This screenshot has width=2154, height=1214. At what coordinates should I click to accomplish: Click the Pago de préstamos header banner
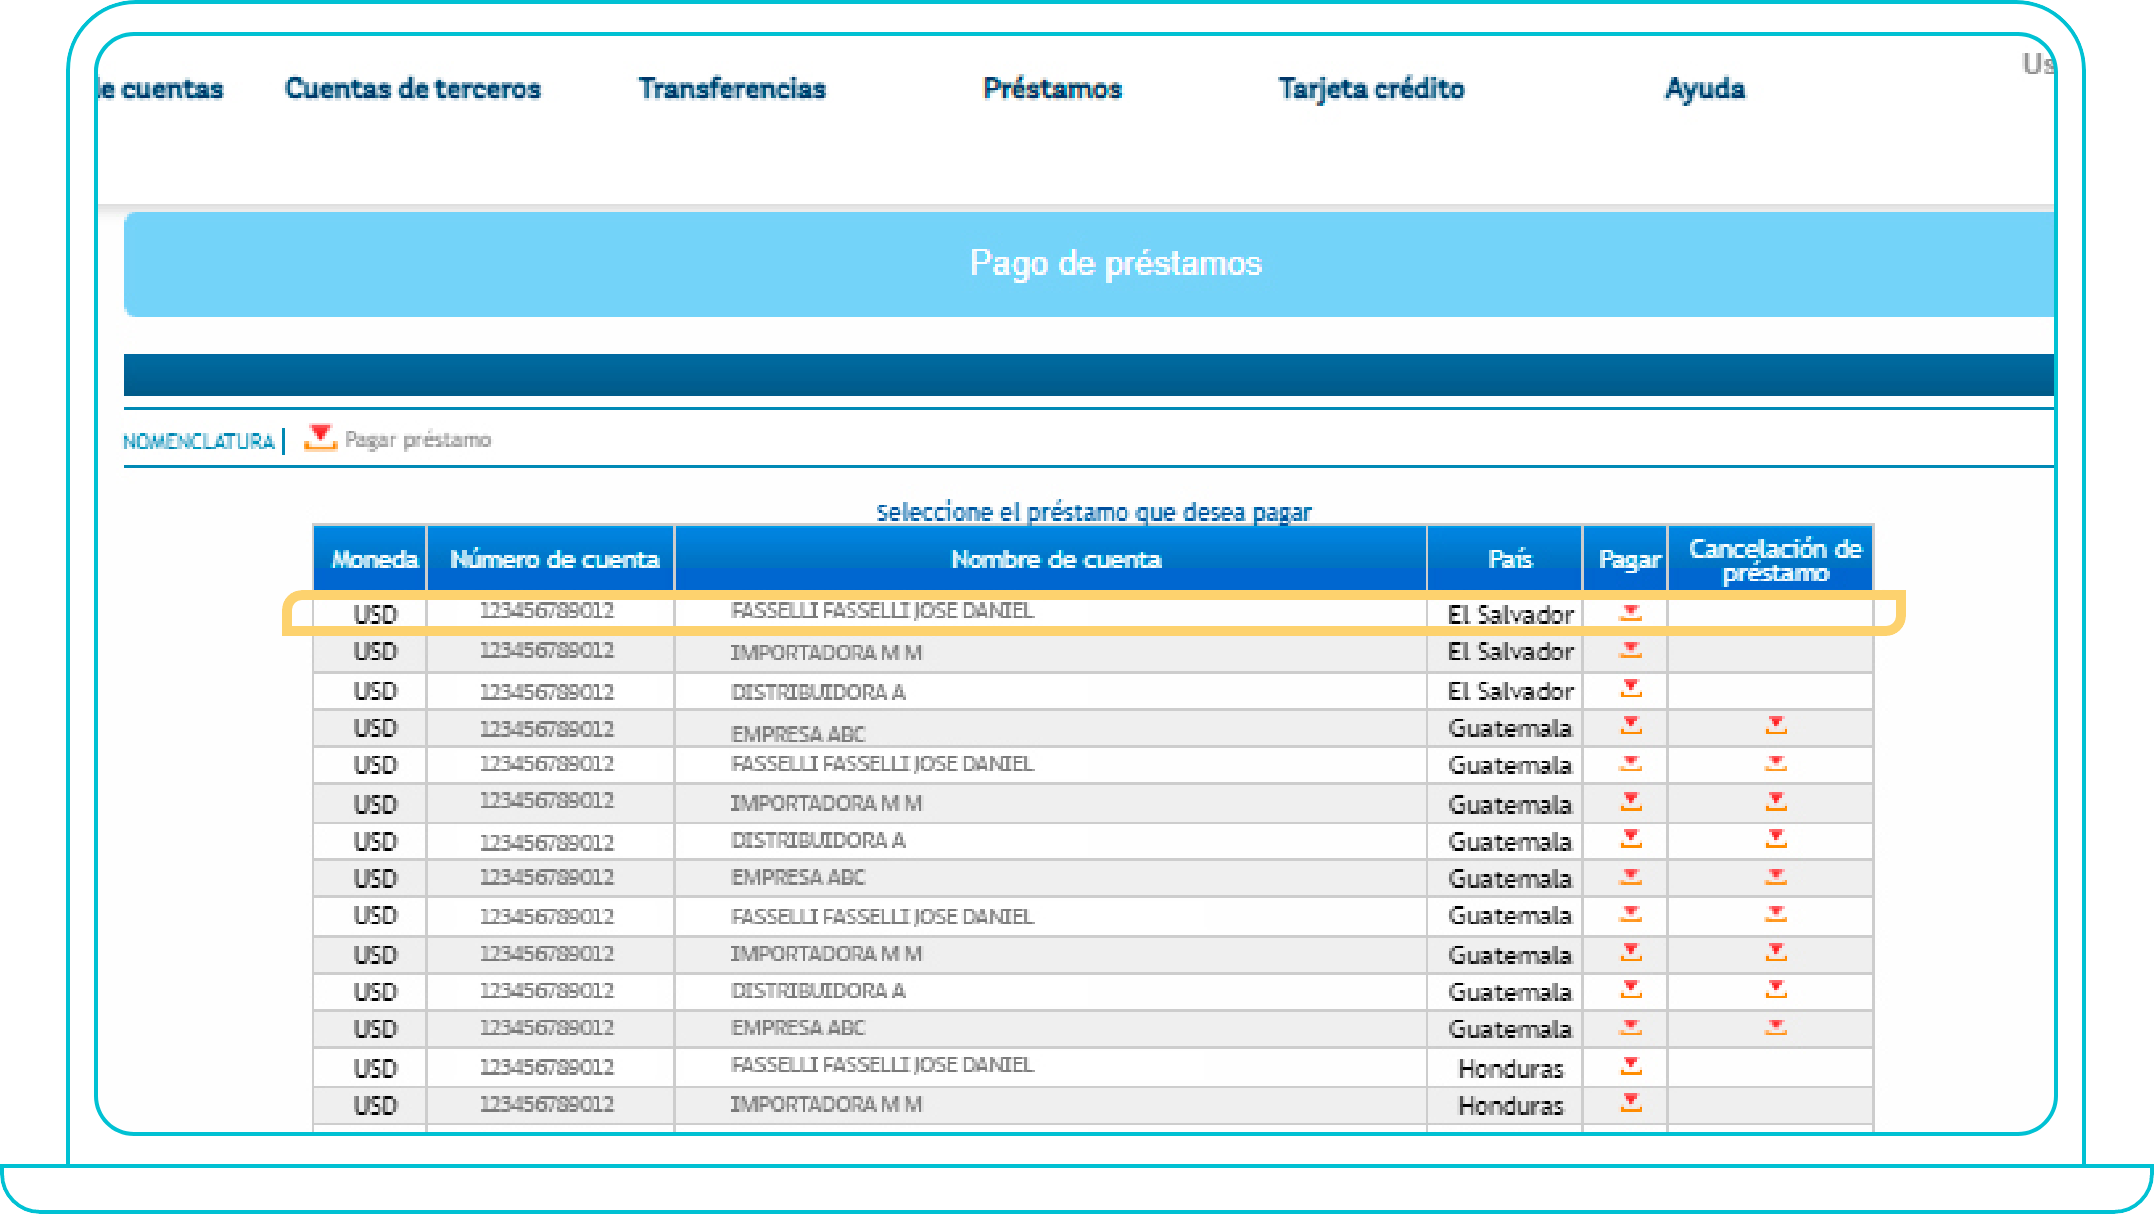(x=1113, y=263)
